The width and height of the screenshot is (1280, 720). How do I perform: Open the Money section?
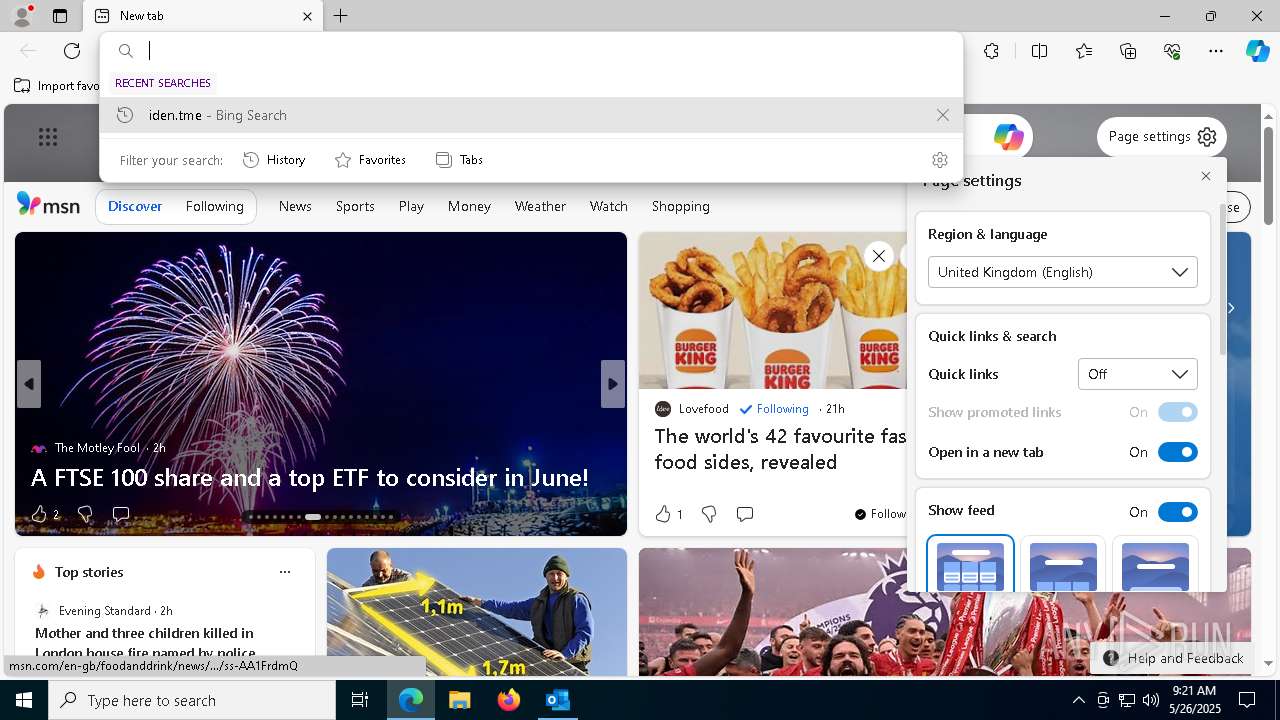(x=469, y=206)
